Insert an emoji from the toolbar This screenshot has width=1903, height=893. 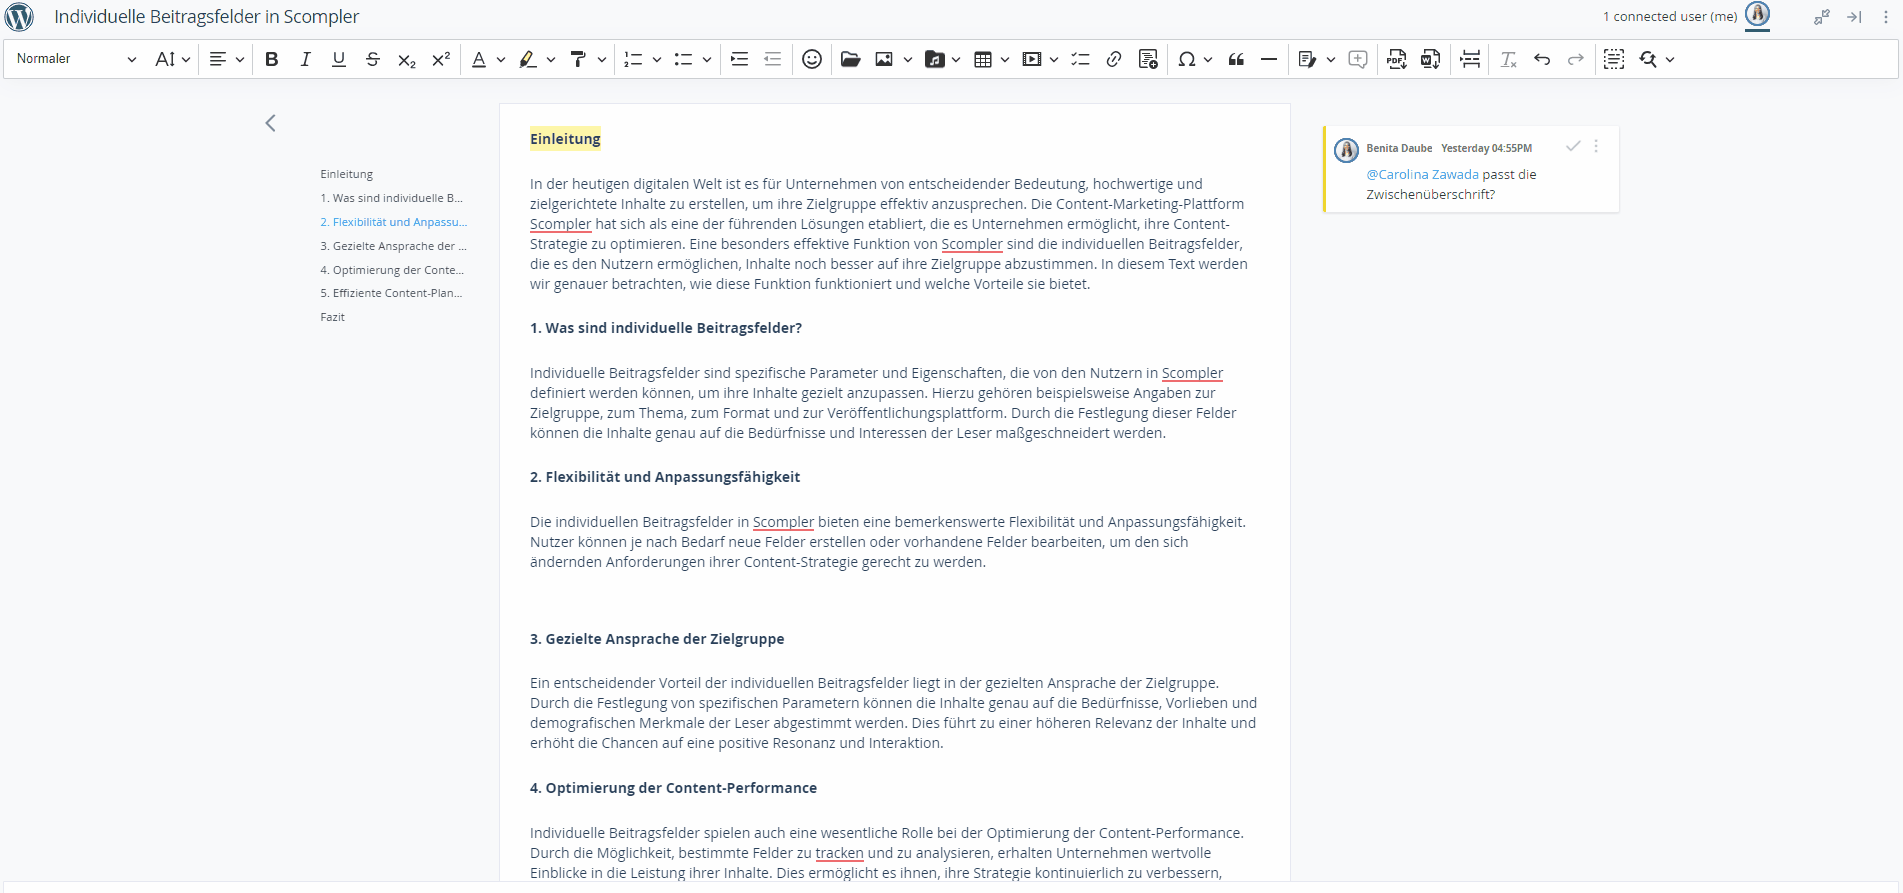(812, 59)
